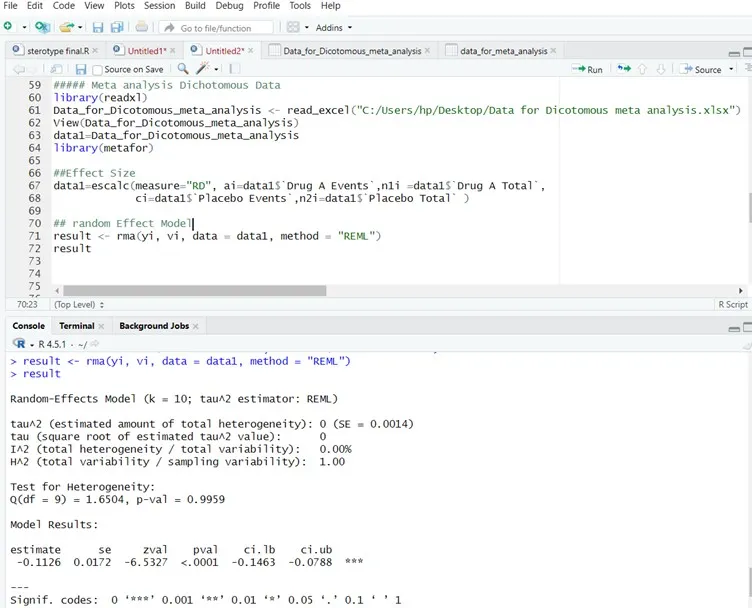Click the Show in new window icon
The image size is (752, 608).
pyautogui.click(x=56, y=70)
